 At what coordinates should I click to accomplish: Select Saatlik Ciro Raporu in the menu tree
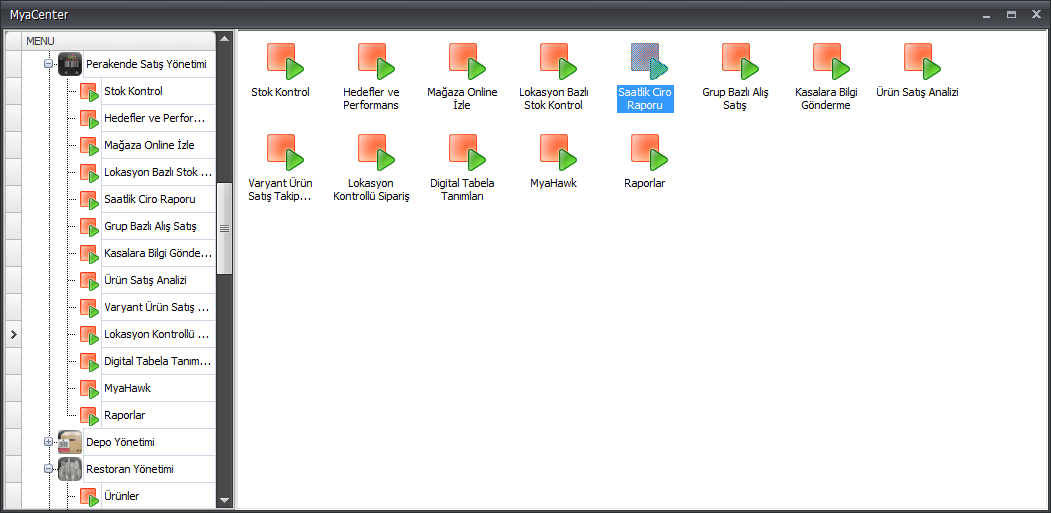point(150,199)
